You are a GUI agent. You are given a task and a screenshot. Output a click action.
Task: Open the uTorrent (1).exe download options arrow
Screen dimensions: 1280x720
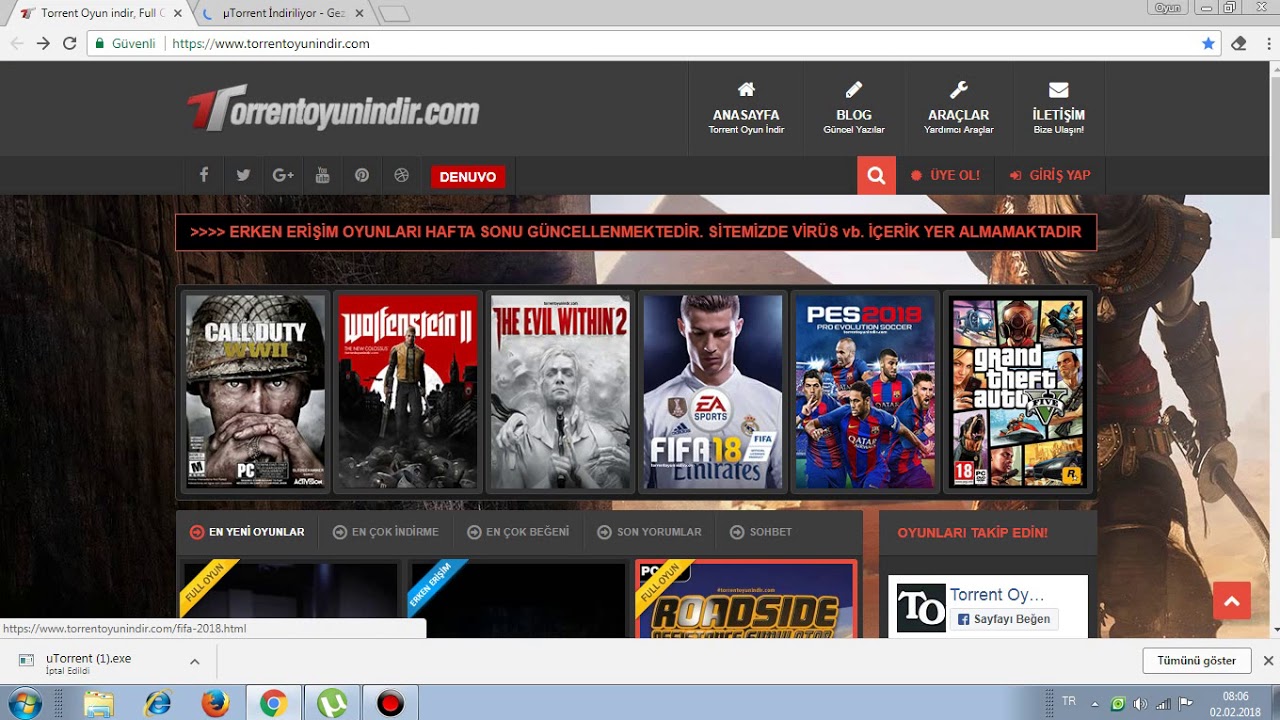point(194,661)
